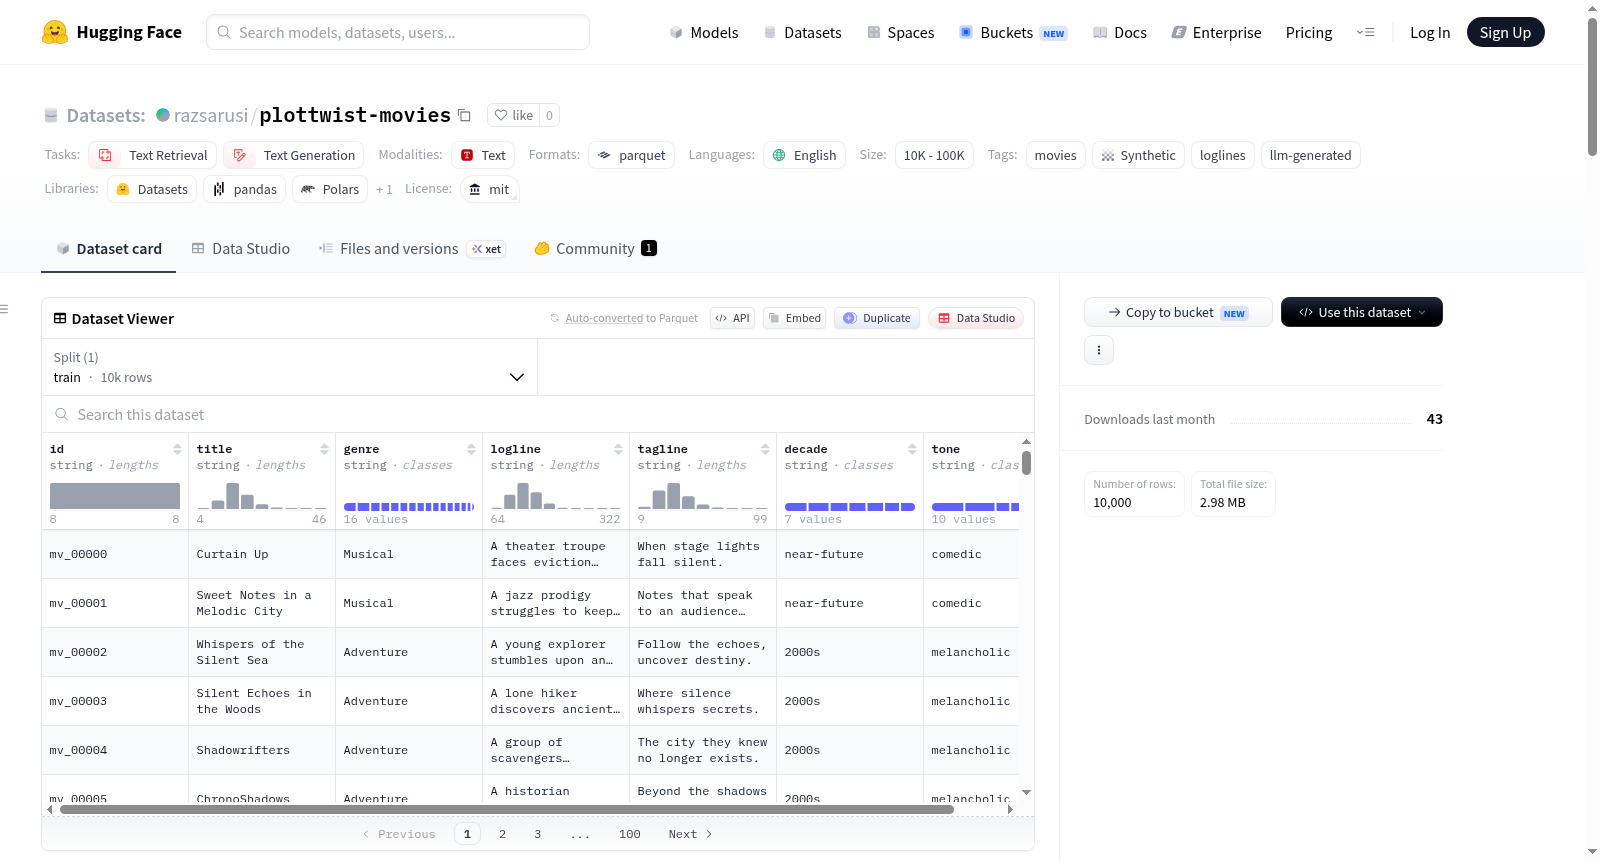This screenshot has width=1600, height=861.
Task: Open Enterprise in the top navigation
Action: click(1216, 33)
